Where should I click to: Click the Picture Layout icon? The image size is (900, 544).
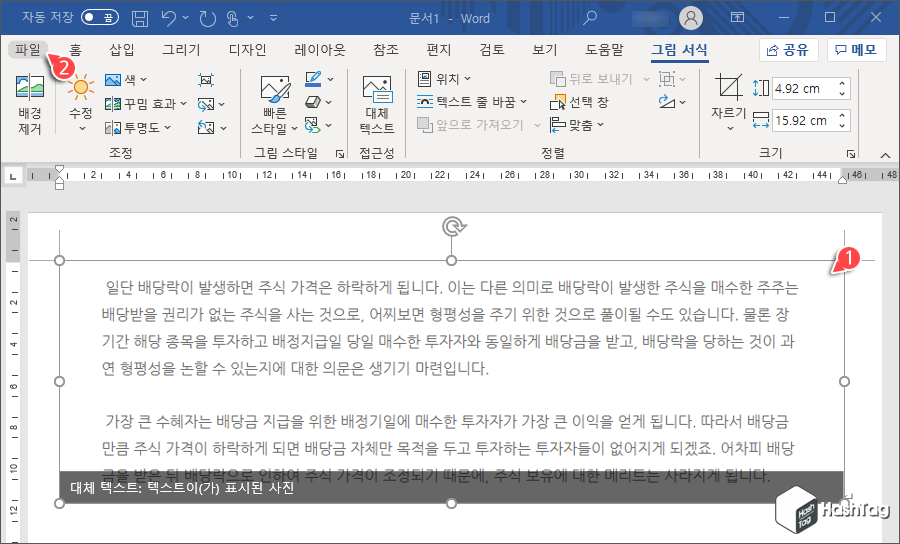pyautogui.click(x=312, y=125)
